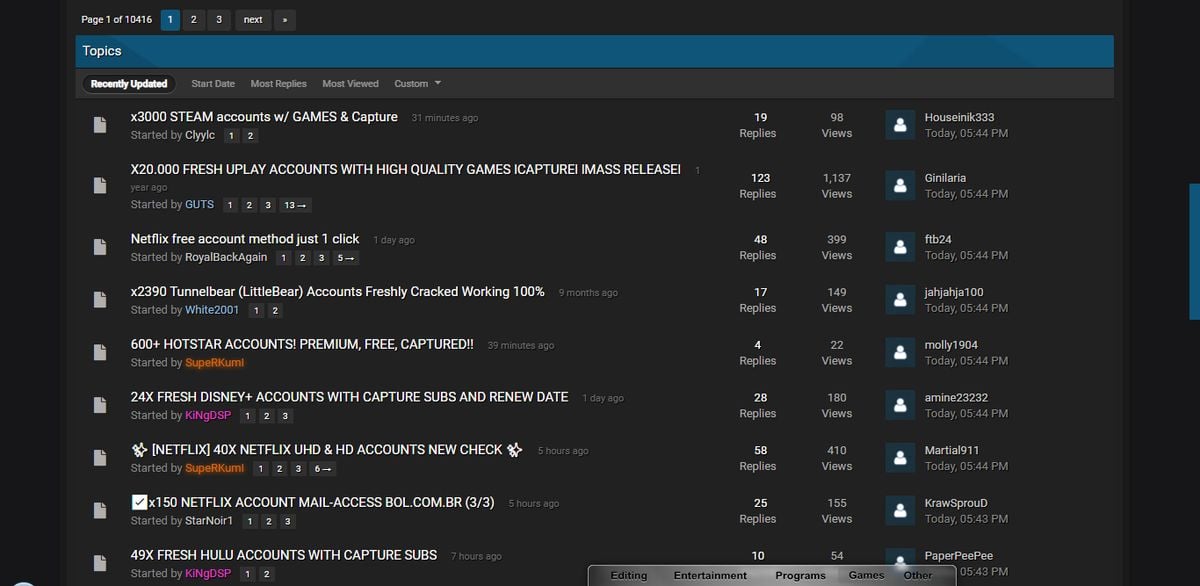1200x586 pixels.
Task: Go to page 3 in top pagination
Action: [218, 20]
